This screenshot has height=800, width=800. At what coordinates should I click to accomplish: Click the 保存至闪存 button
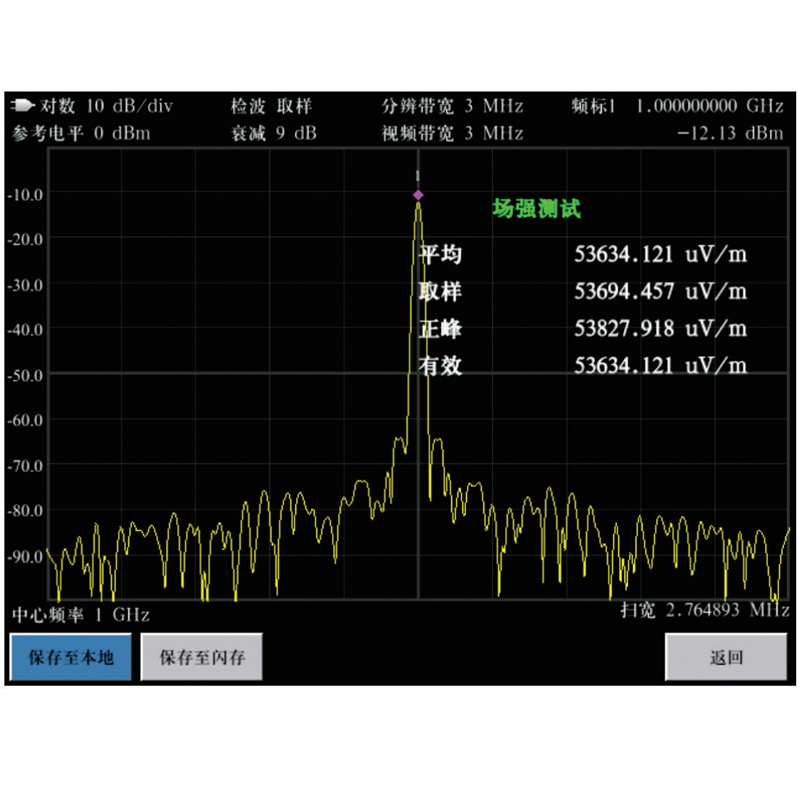click(x=202, y=658)
